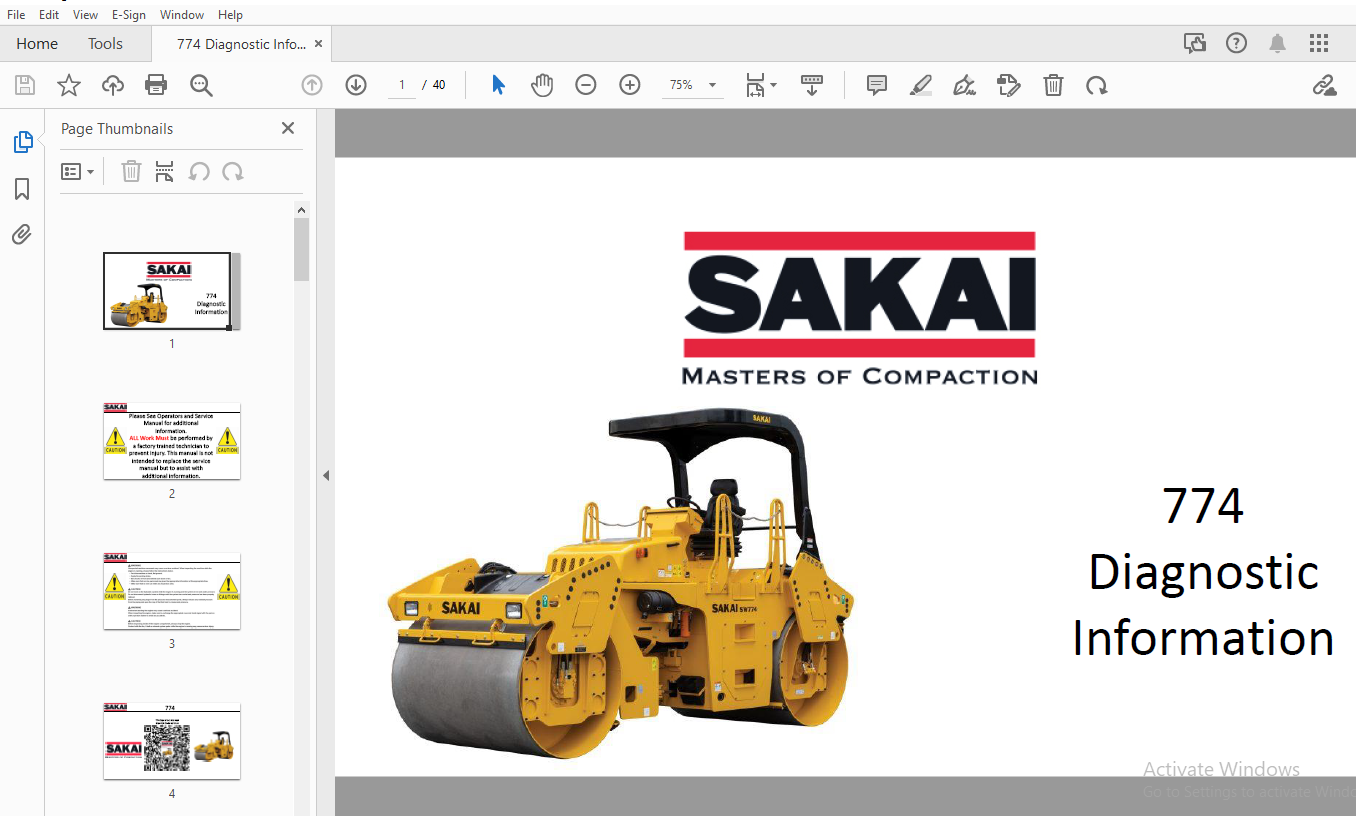Select page 4 thumbnail
The image size is (1356, 816).
[172, 741]
